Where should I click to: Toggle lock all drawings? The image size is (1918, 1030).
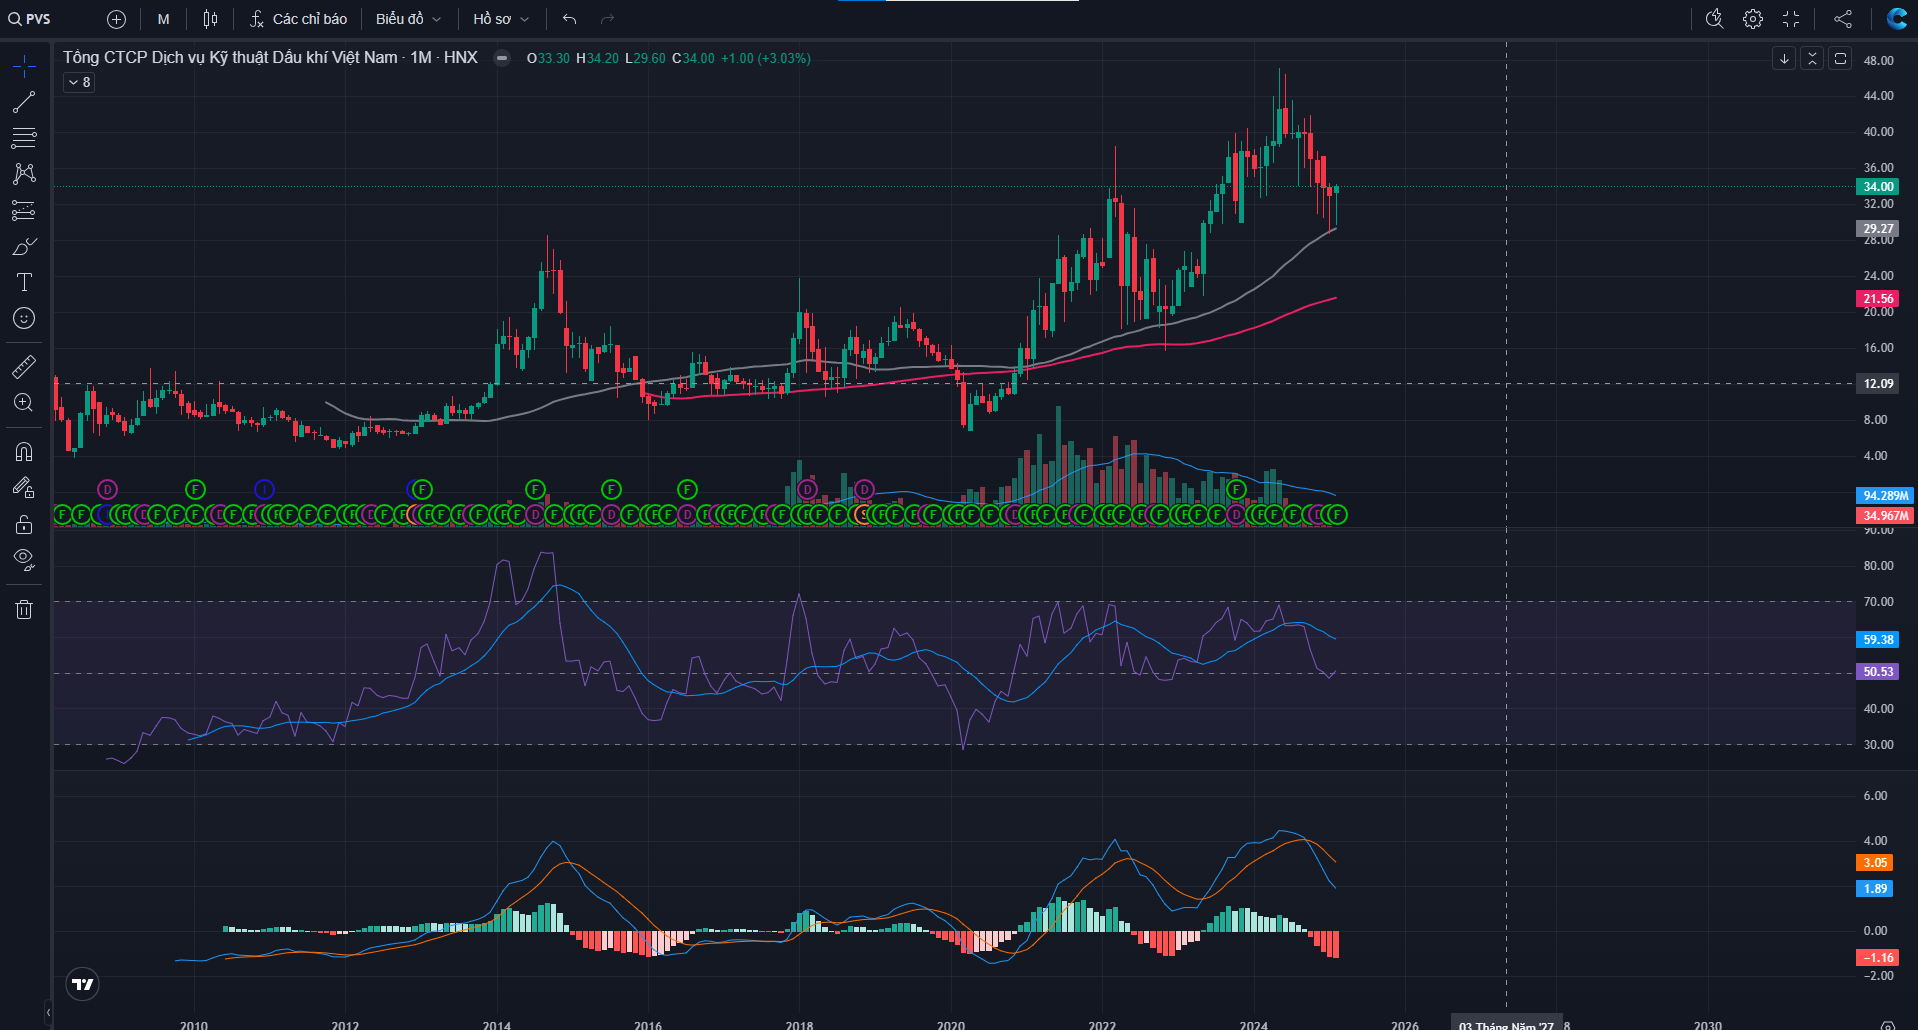click(x=24, y=524)
